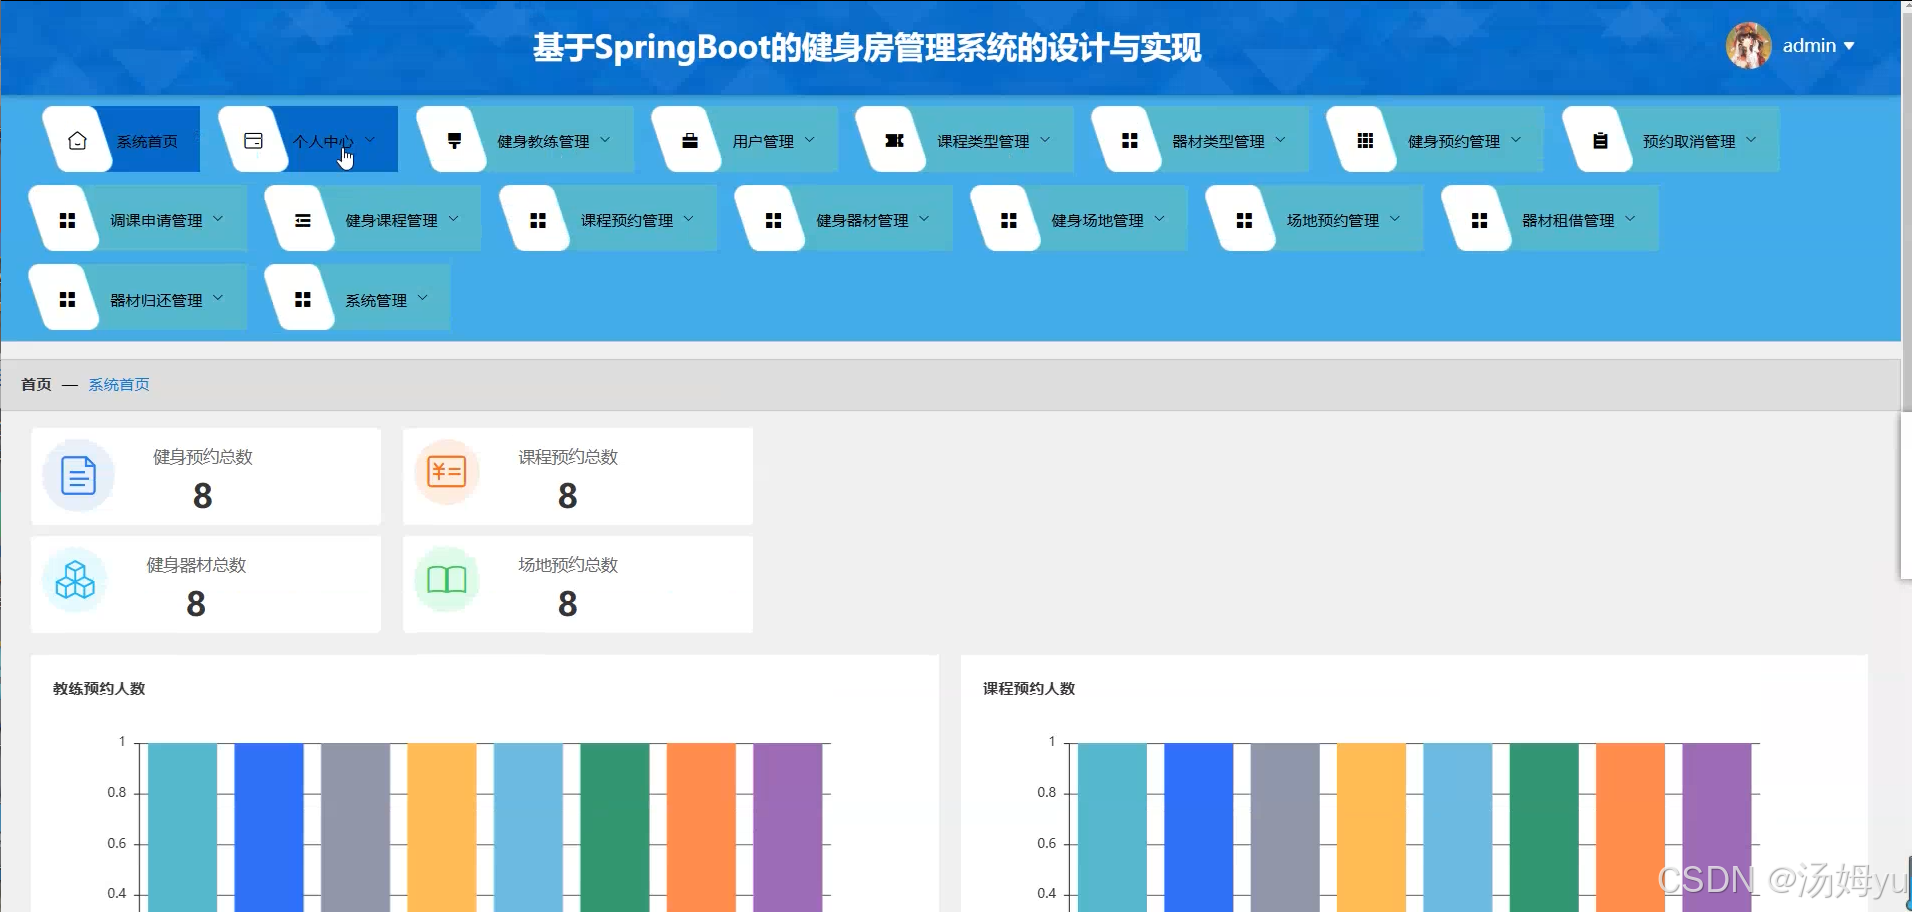Click the green book icon on 场地预约总数 card

(446, 579)
